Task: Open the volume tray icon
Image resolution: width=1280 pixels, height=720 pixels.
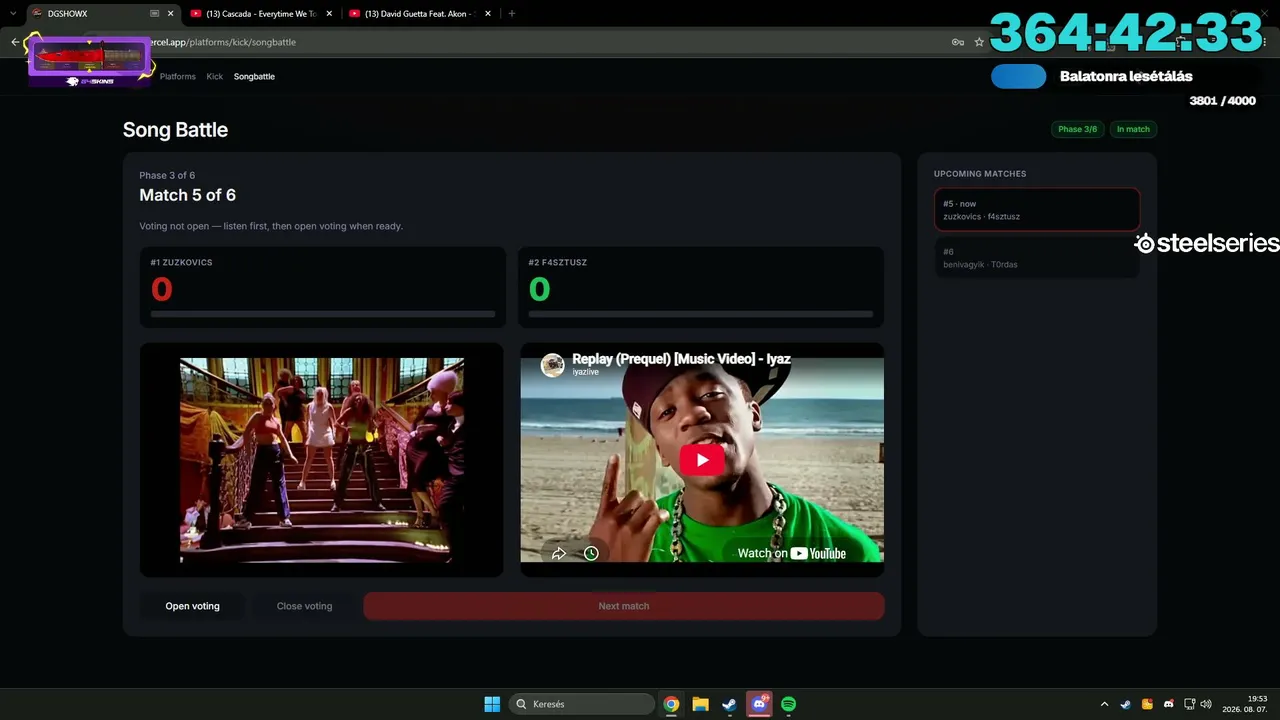Action: pyautogui.click(x=1206, y=704)
